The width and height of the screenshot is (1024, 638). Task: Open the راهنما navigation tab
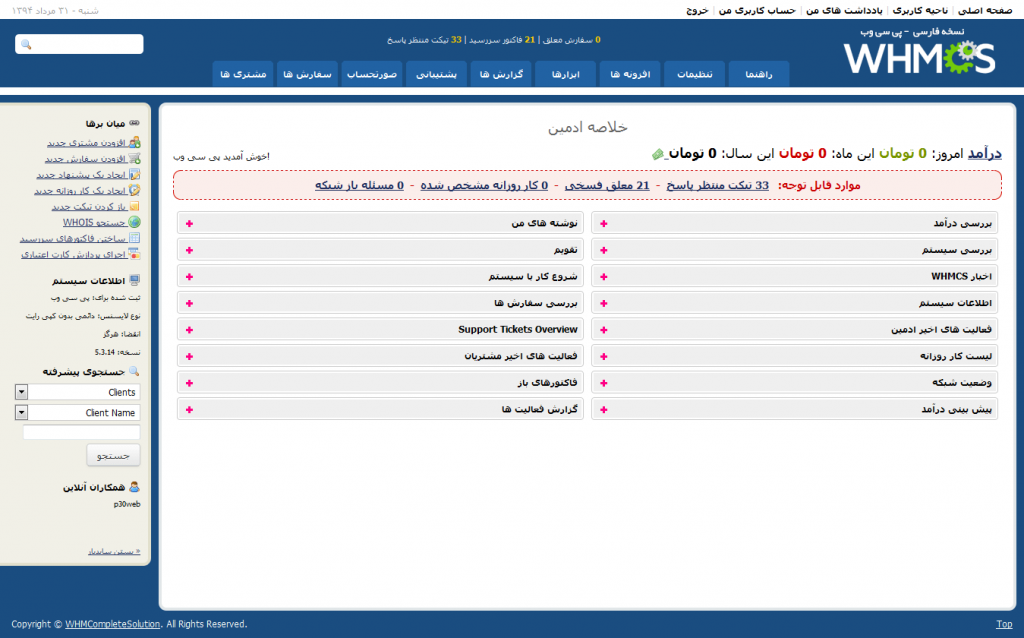(759, 74)
